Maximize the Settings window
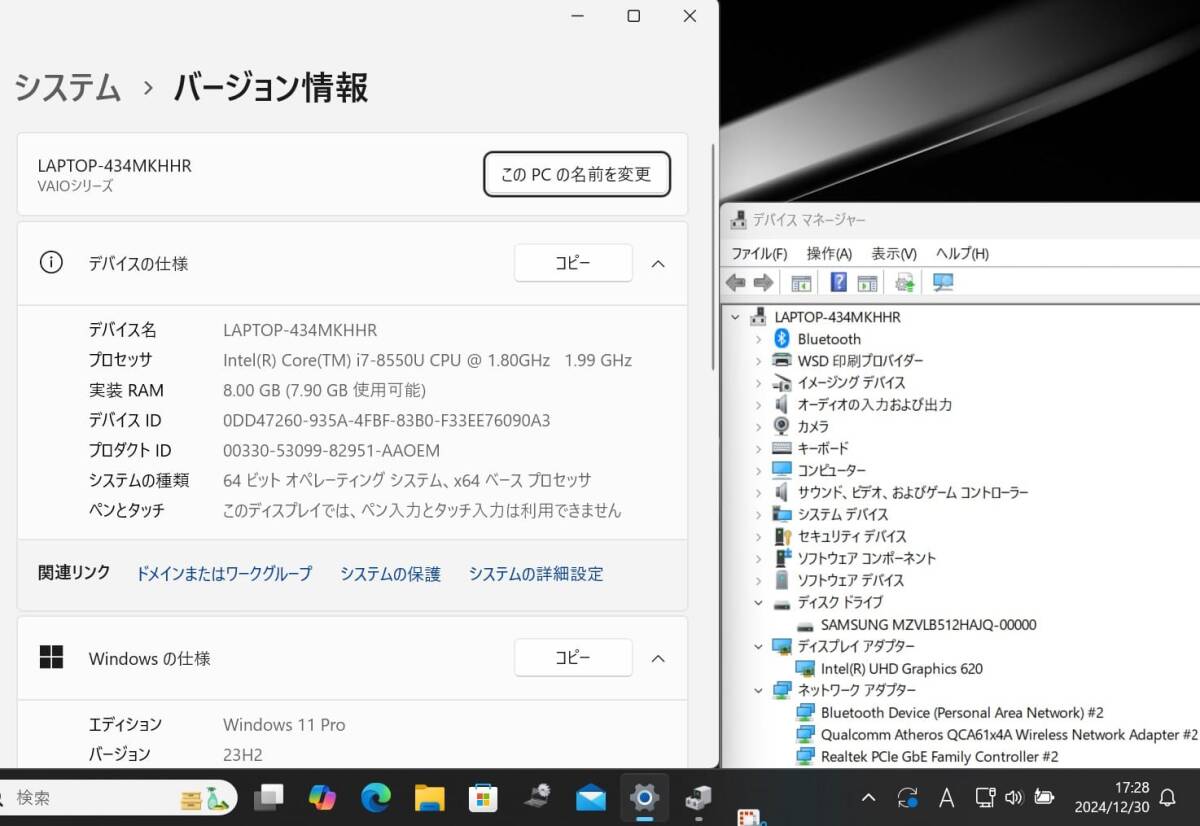This screenshot has width=1200, height=826. 634,16
